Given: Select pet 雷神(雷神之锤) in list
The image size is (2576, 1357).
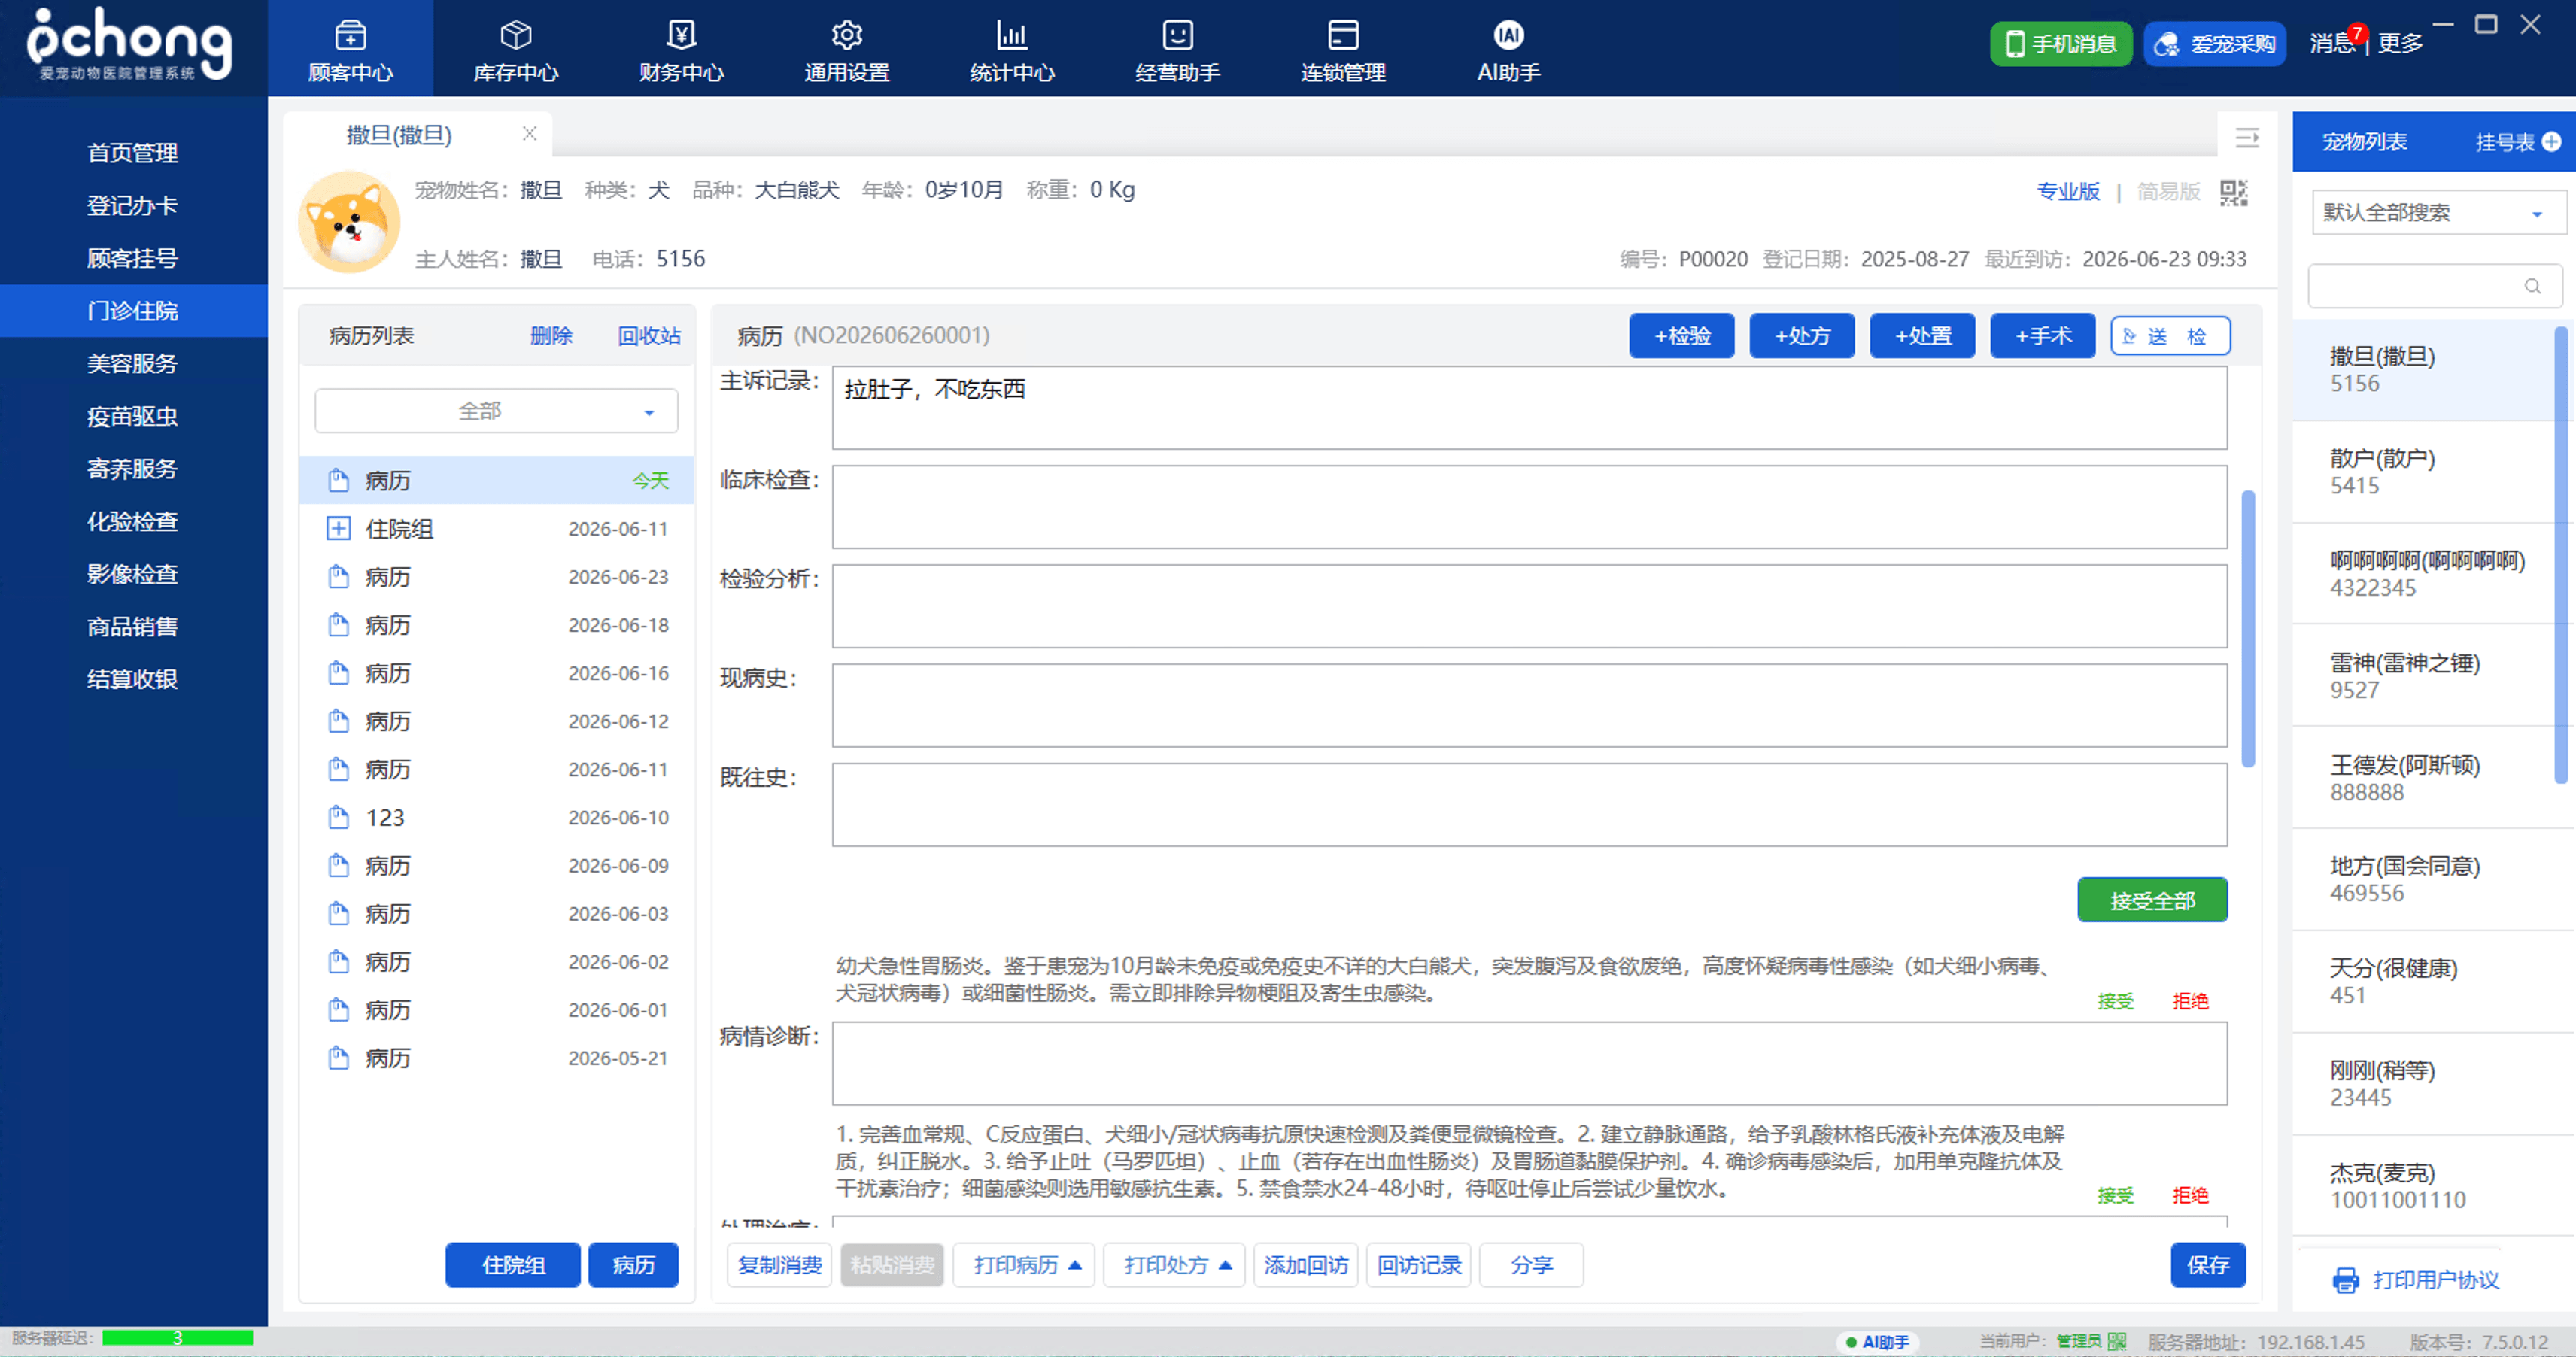Looking at the screenshot, I should click(2424, 676).
